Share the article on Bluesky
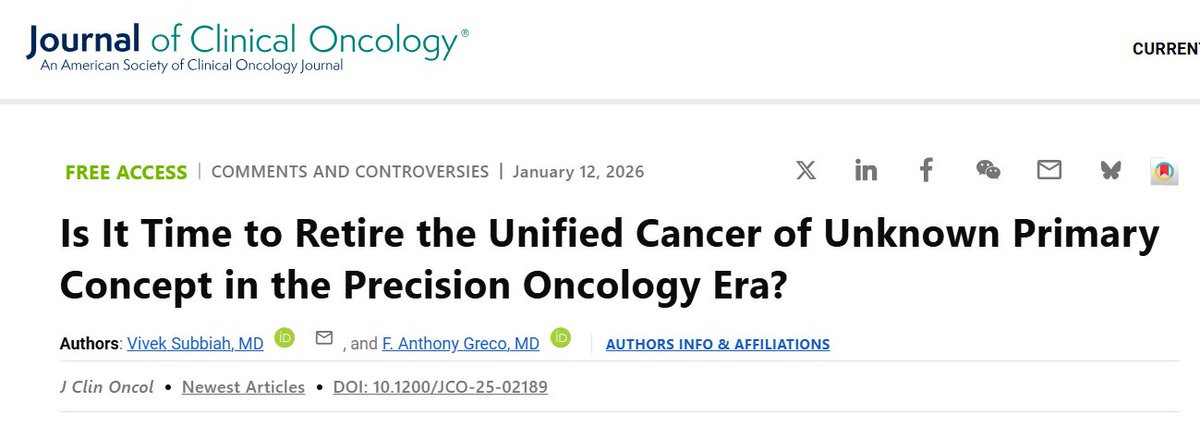 point(1110,171)
